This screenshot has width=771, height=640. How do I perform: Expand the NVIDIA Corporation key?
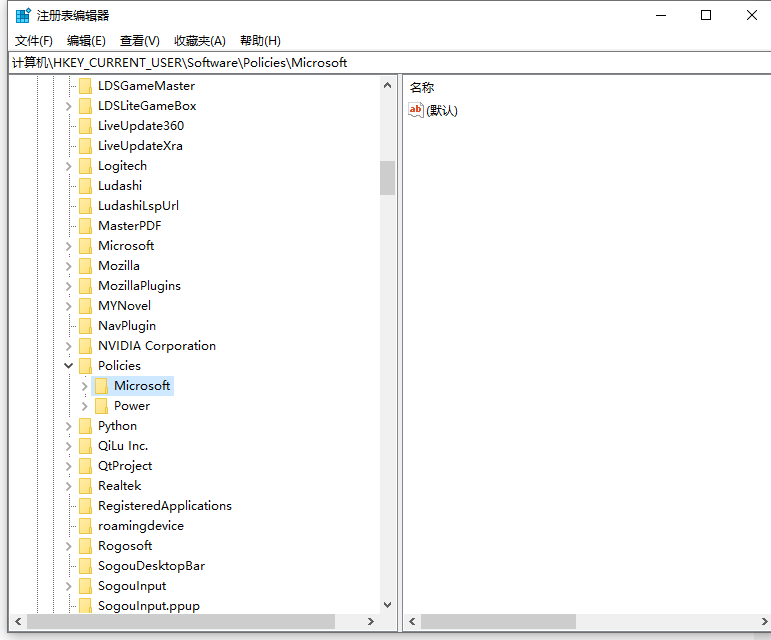(x=69, y=346)
